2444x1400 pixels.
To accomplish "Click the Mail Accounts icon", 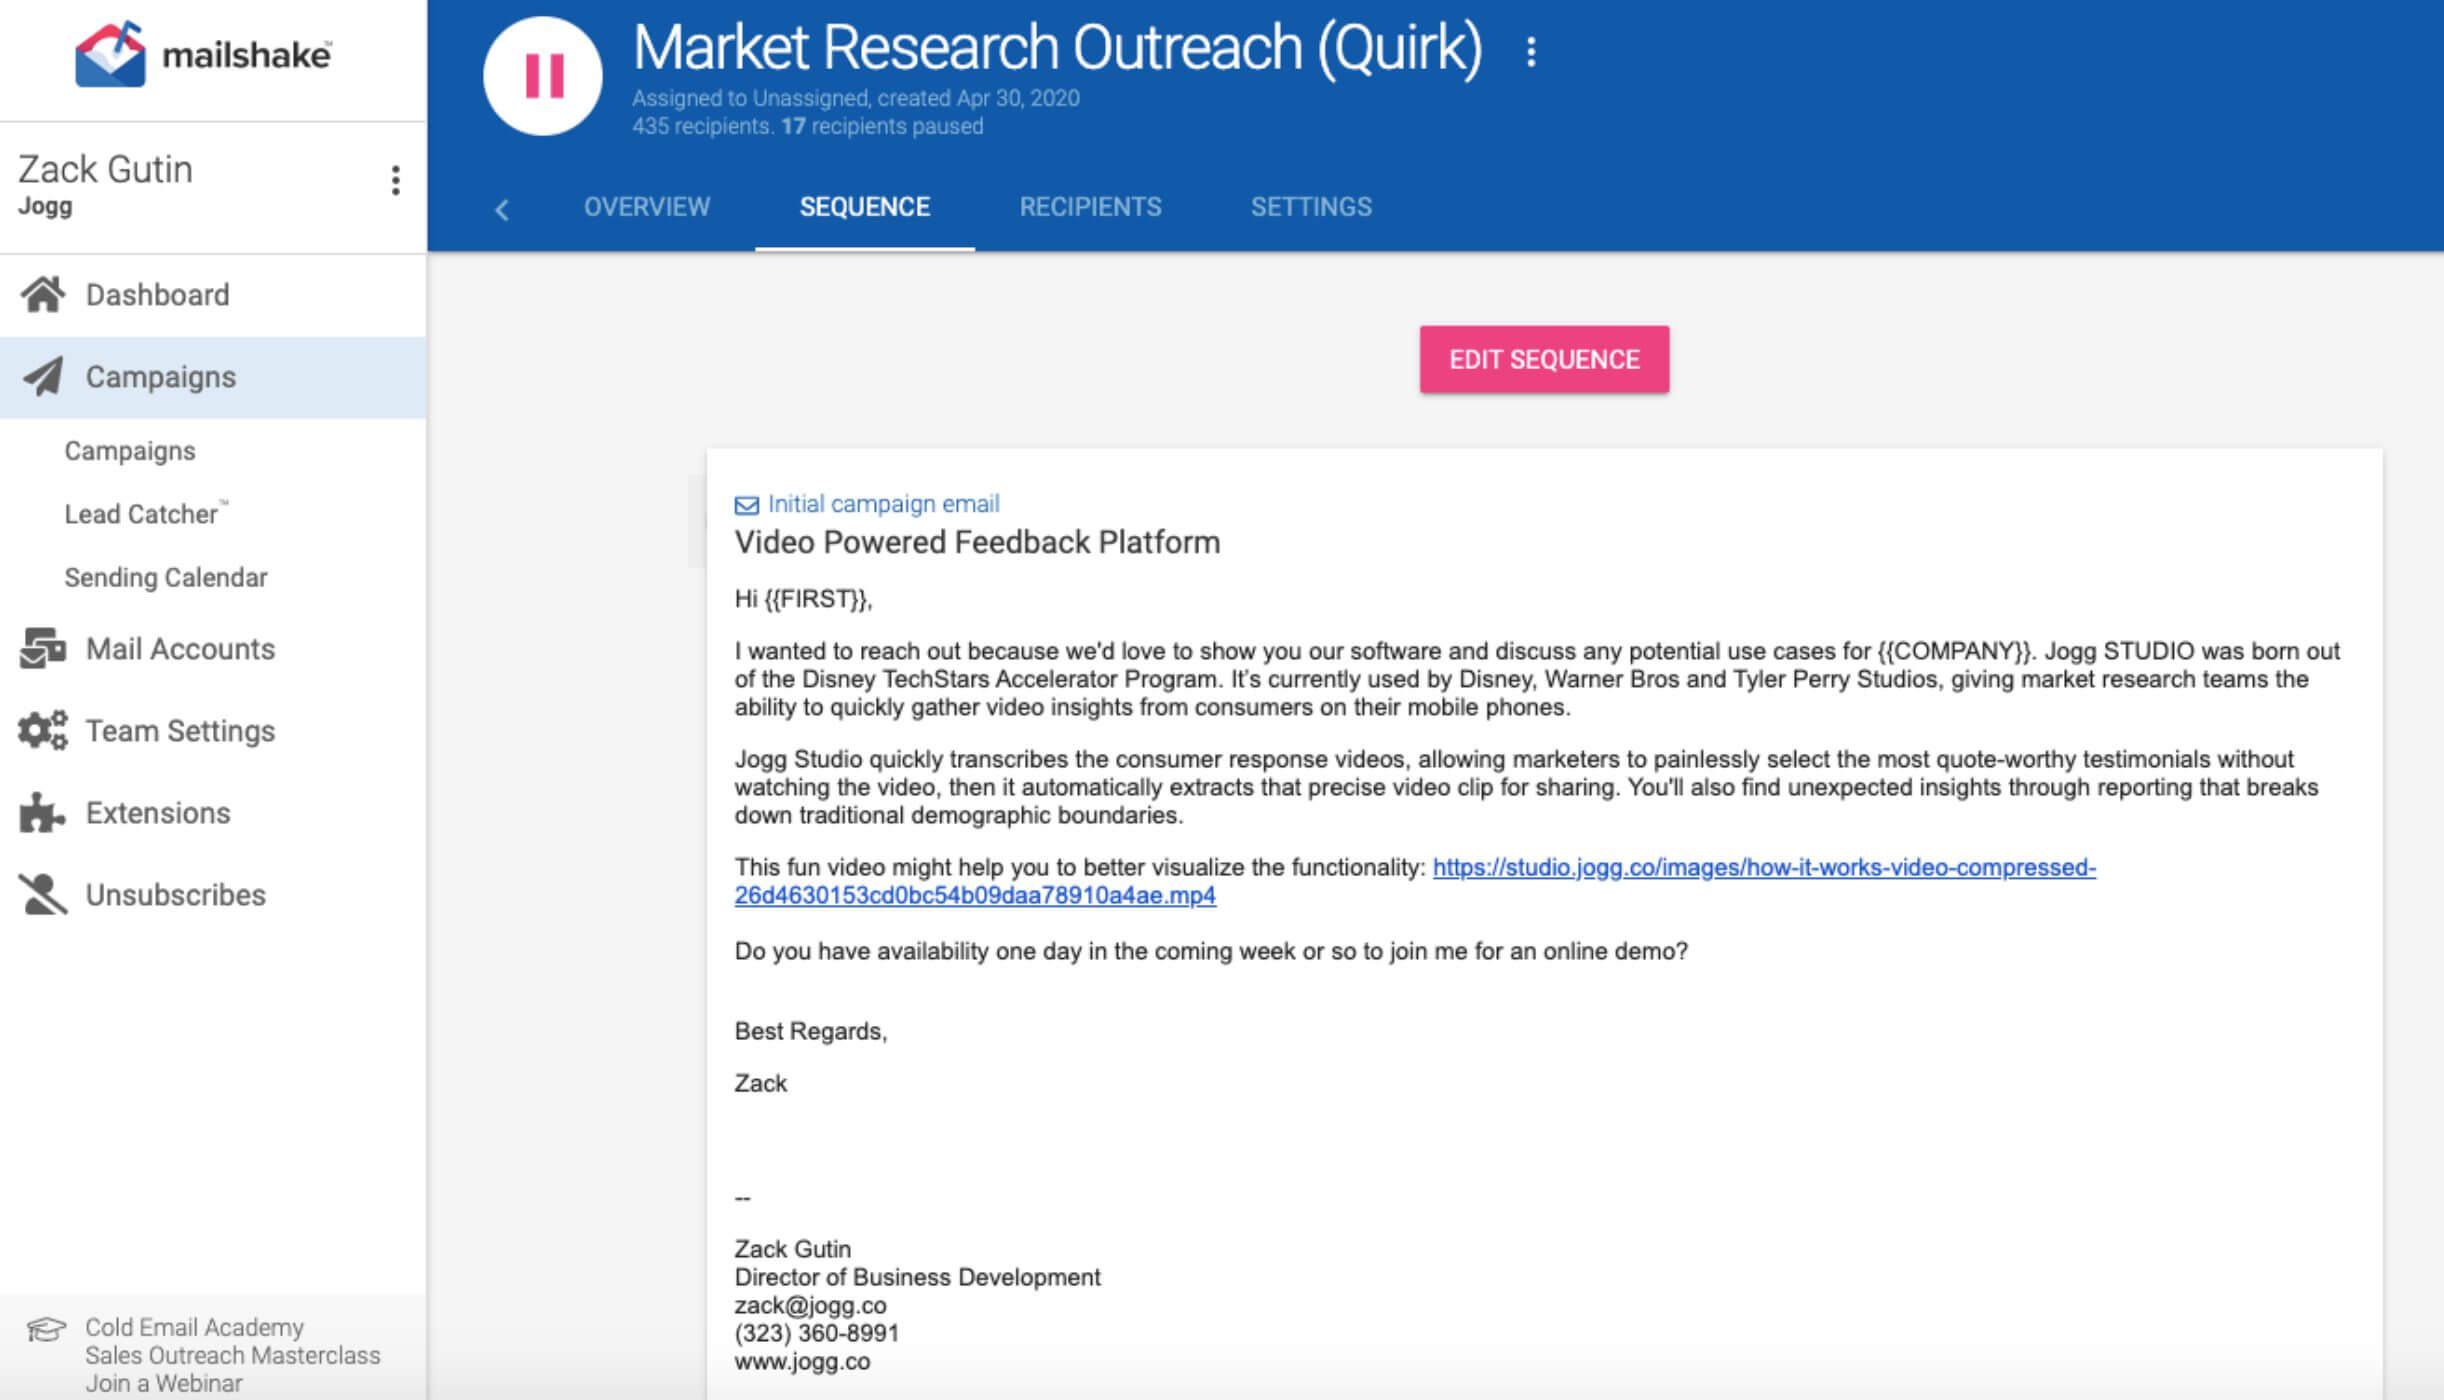I will point(43,649).
